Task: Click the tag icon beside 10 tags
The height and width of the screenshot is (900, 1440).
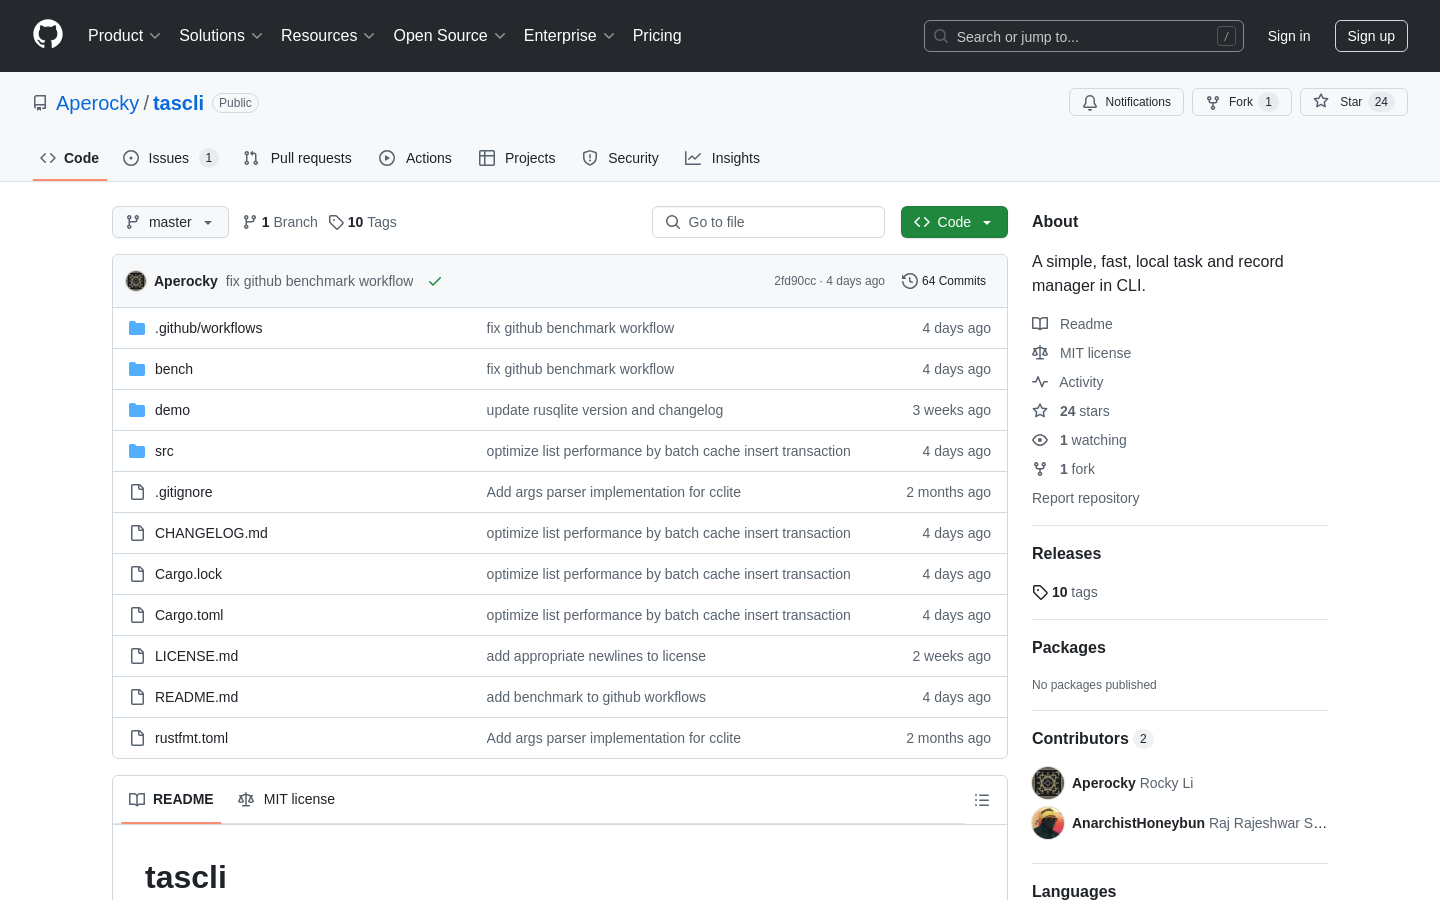Action: pyautogui.click(x=1040, y=592)
